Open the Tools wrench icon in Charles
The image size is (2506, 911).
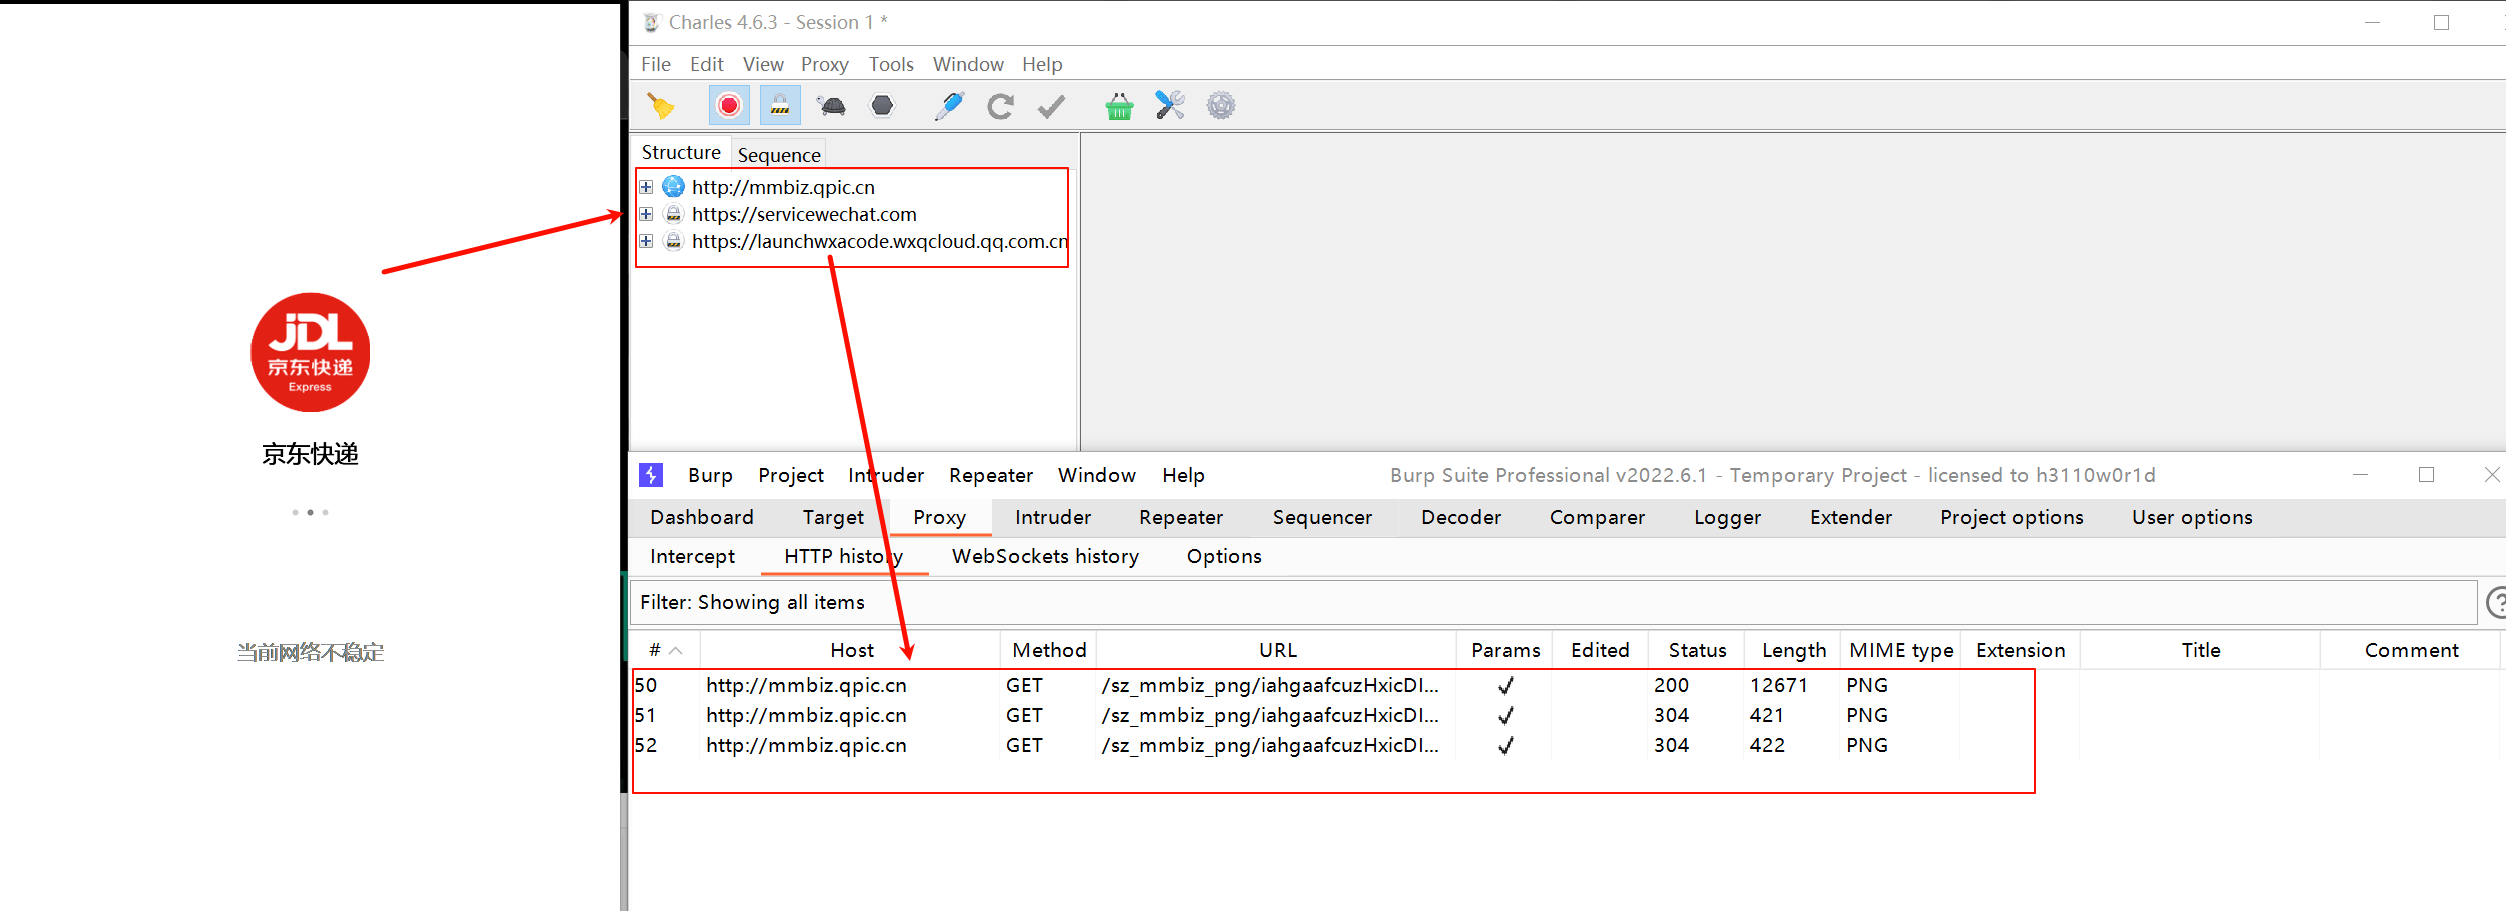click(x=1170, y=105)
